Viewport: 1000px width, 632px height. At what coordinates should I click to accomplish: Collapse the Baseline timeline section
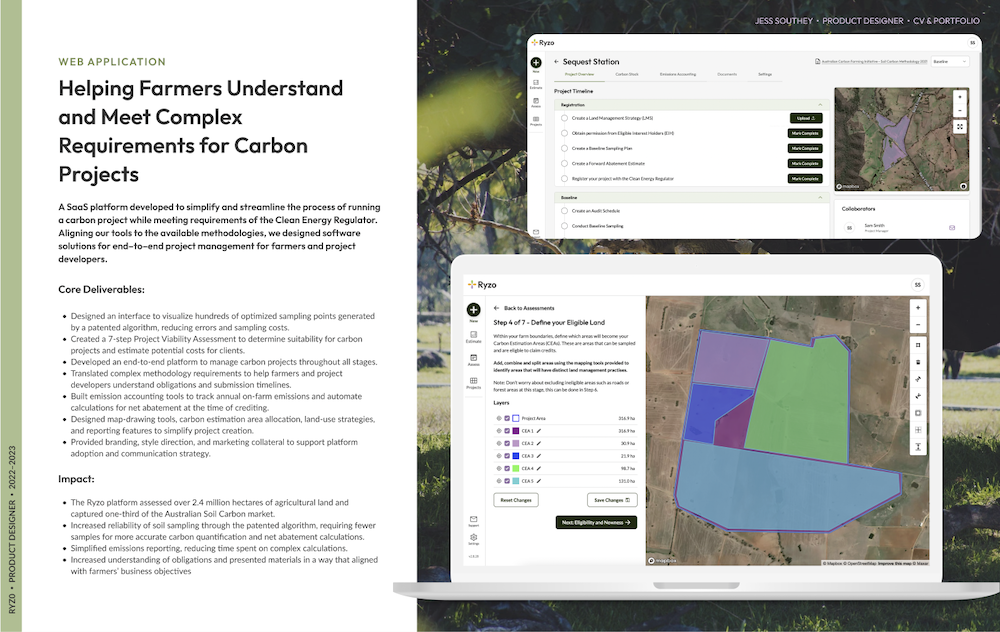pyautogui.click(x=820, y=198)
